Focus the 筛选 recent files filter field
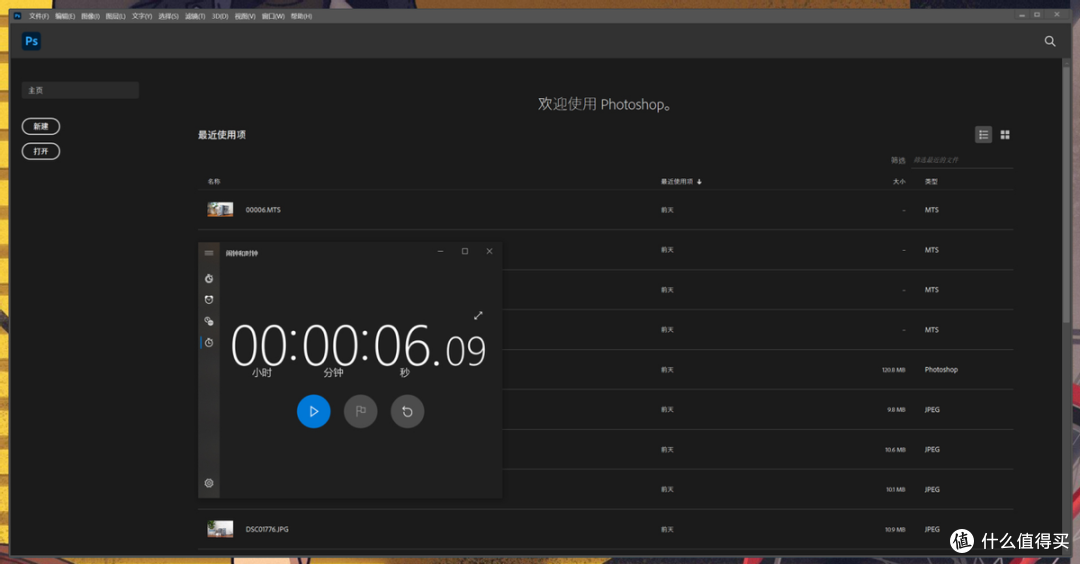The height and width of the screenshot is (564, 1080). coord(962,160)
